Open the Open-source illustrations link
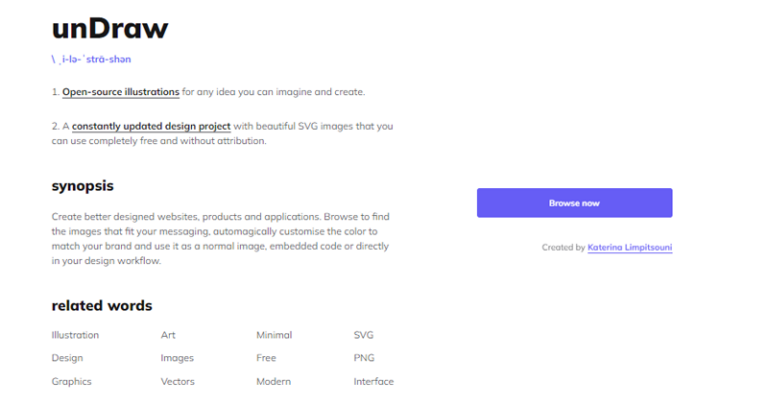The image size is (768, 405). pos(121,92)
